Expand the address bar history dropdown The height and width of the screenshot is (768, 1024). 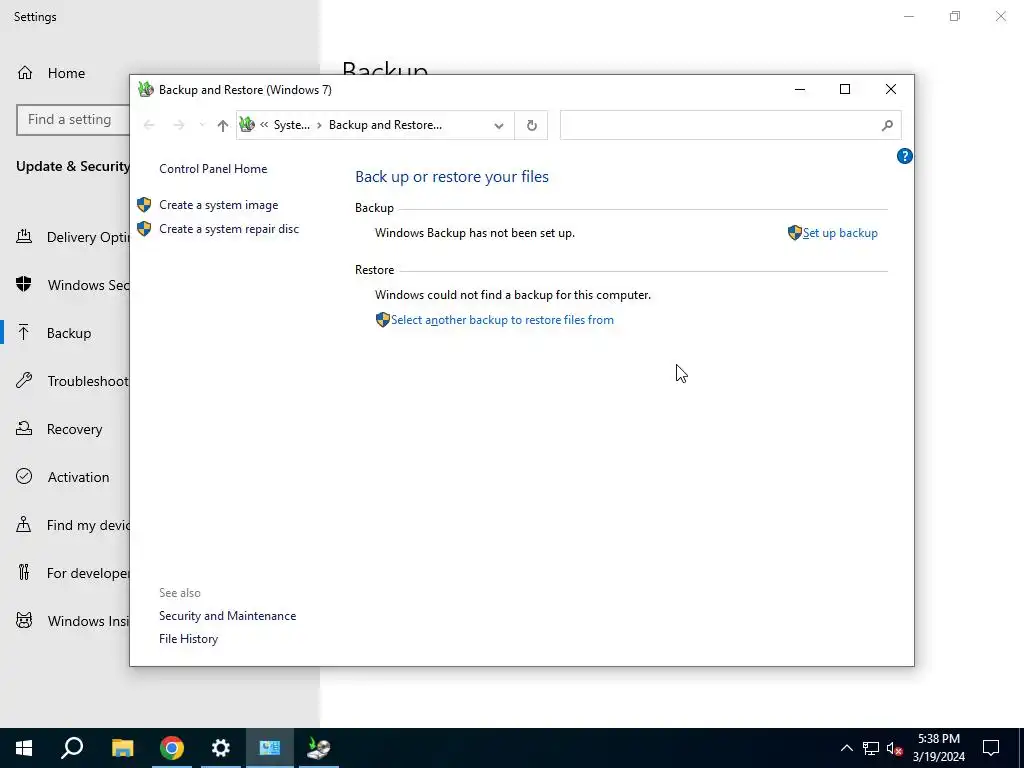tap(499, 125)
